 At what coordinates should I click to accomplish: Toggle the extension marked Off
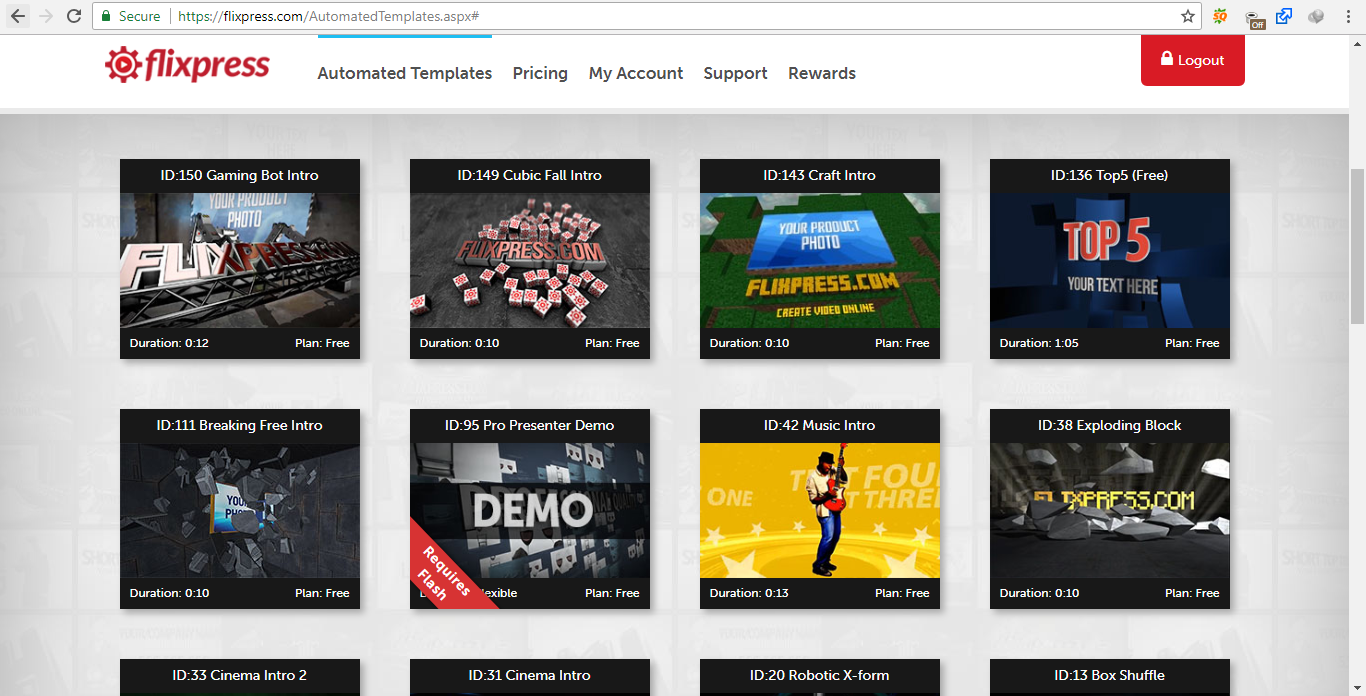coord(1253,16)
